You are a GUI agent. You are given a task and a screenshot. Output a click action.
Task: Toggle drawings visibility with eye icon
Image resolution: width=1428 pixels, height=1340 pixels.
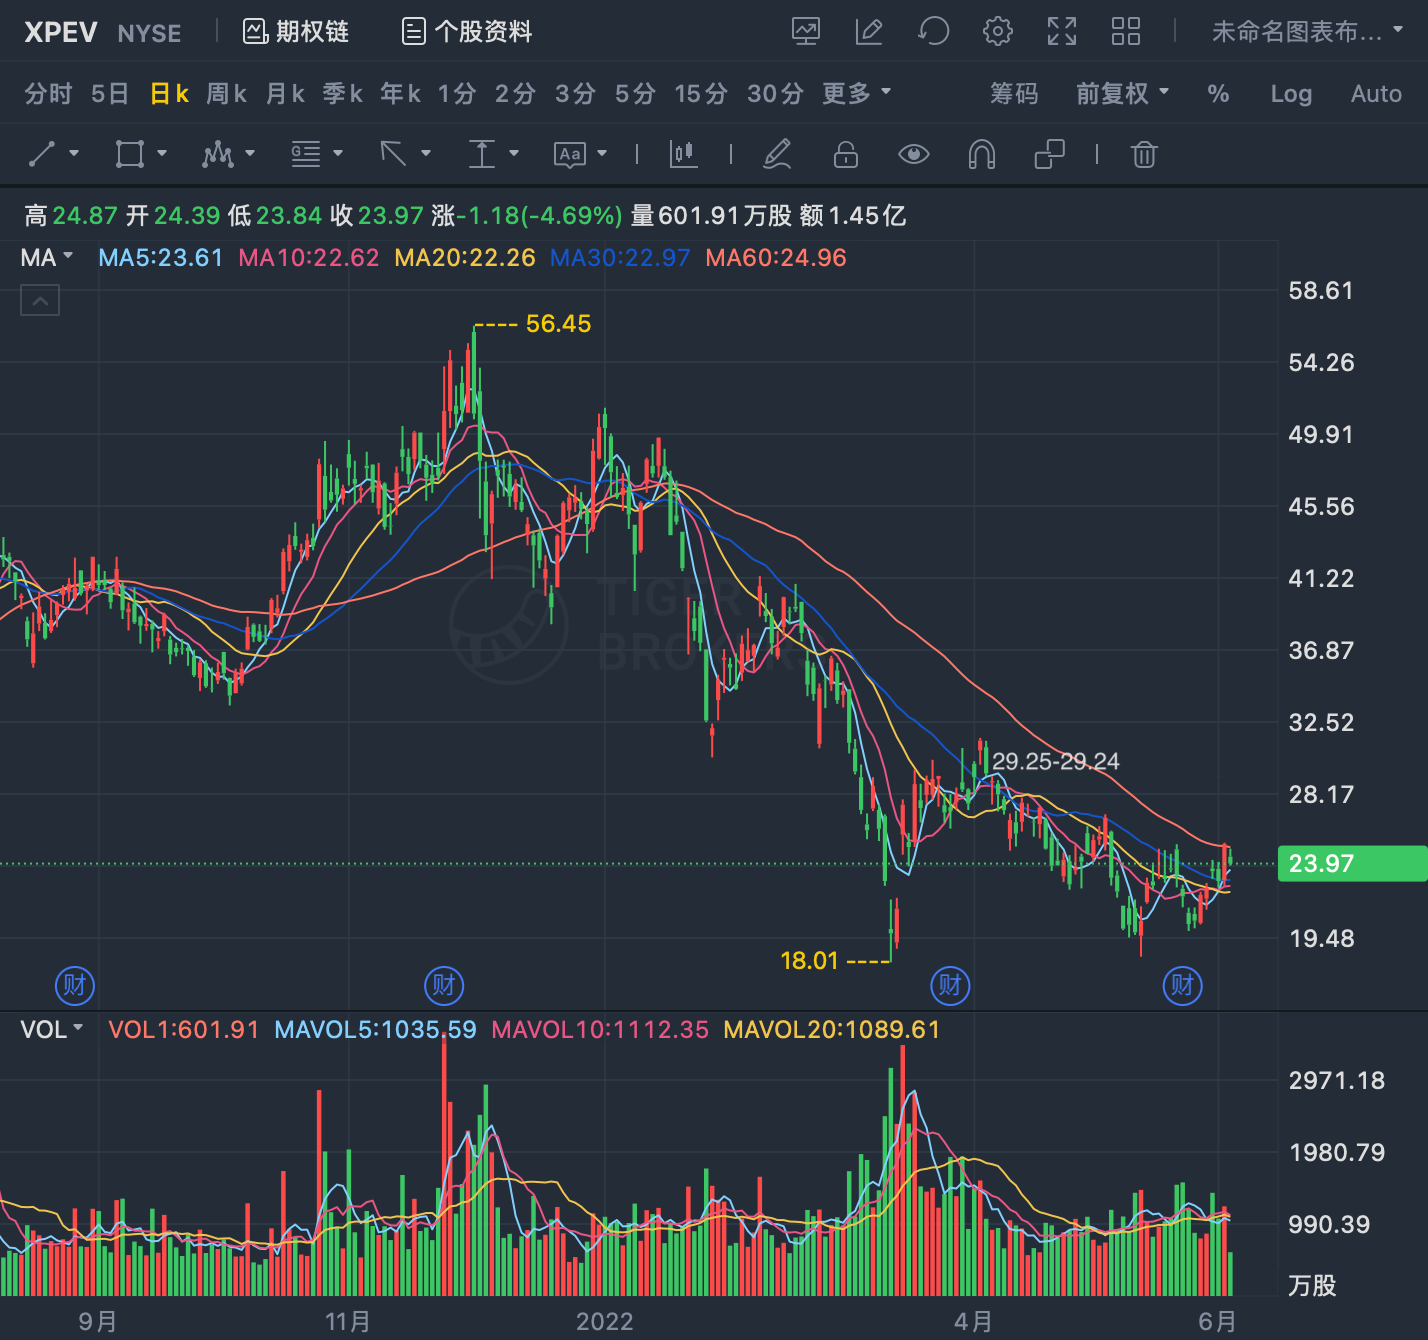[x=913, y=154]
